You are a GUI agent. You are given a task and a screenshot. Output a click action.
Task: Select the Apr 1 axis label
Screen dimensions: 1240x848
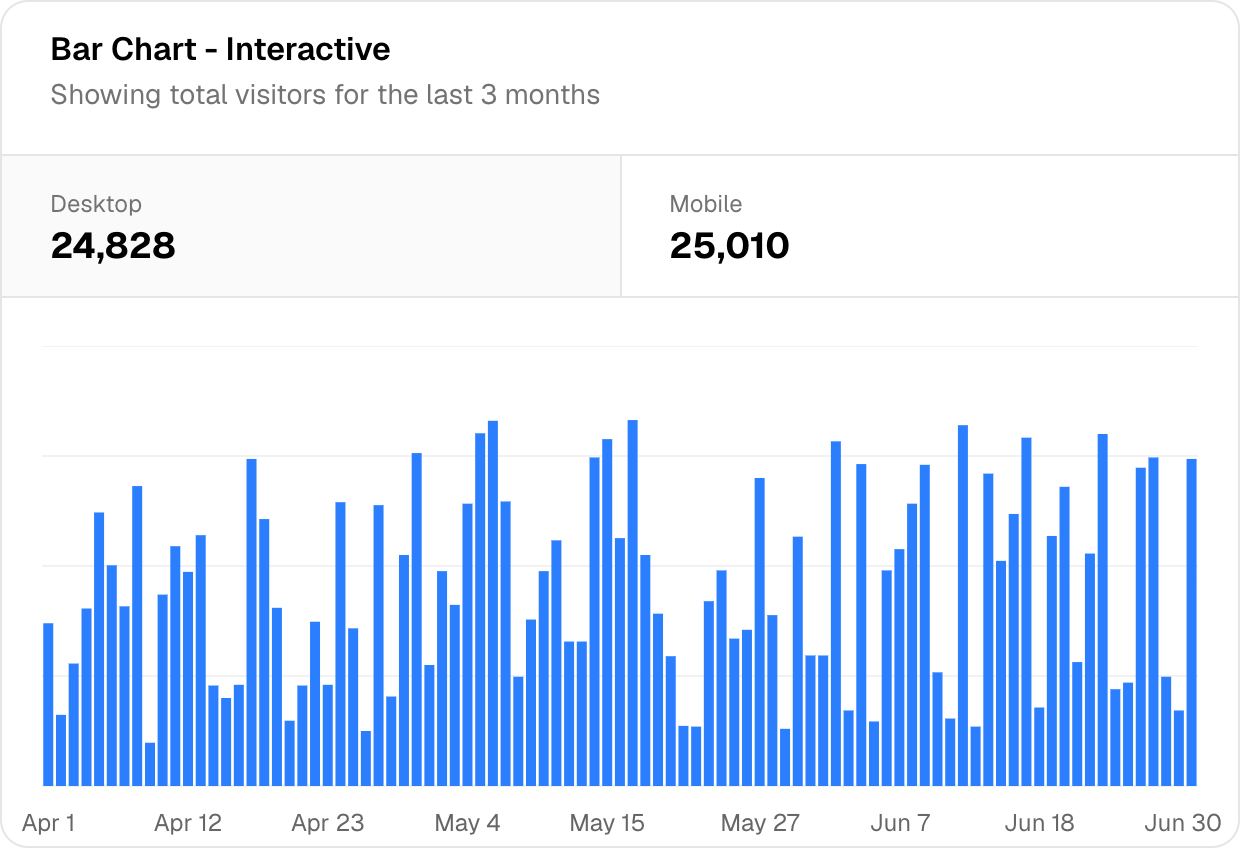tap(49, 823)
